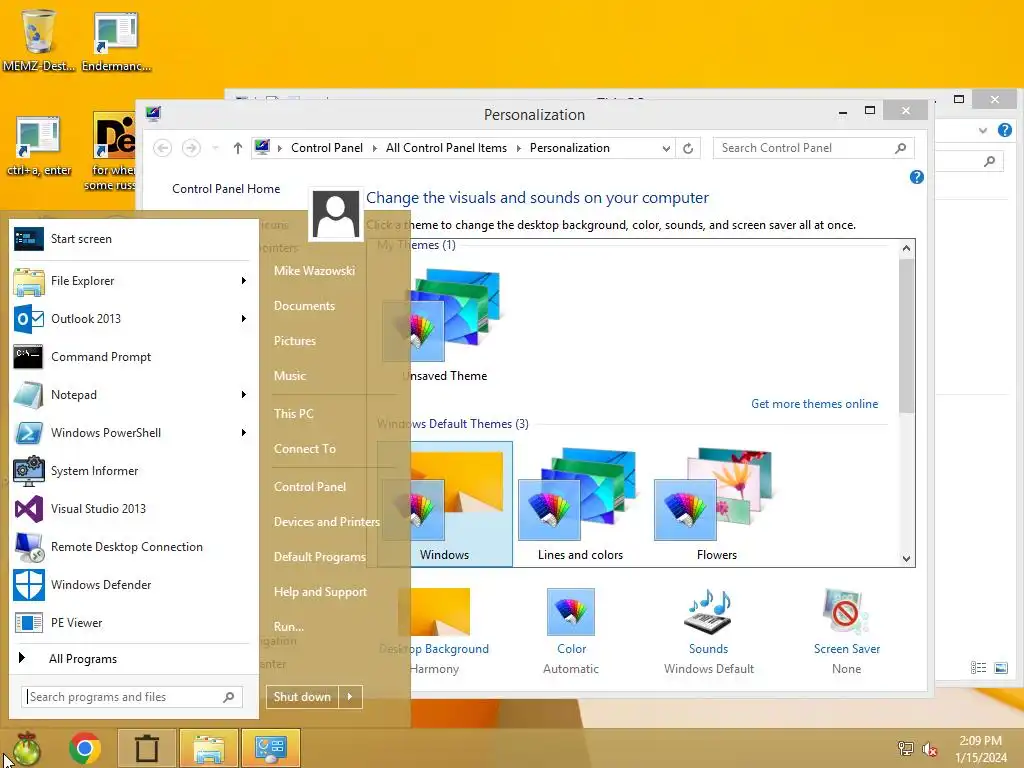This screenshot has height=768, width=1024.
Task: Open Run... from start menu
Action: pos(289,626)
